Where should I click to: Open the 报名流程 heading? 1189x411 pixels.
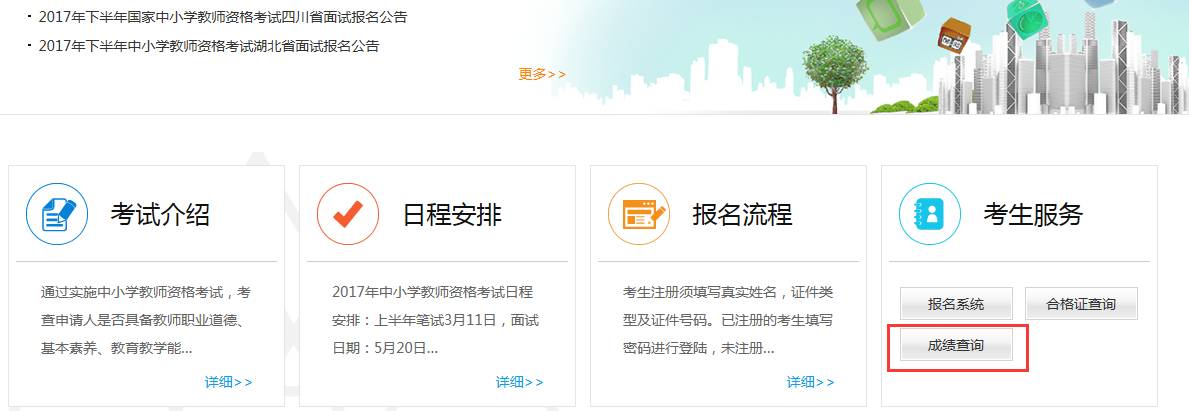[x=742, y=215]
